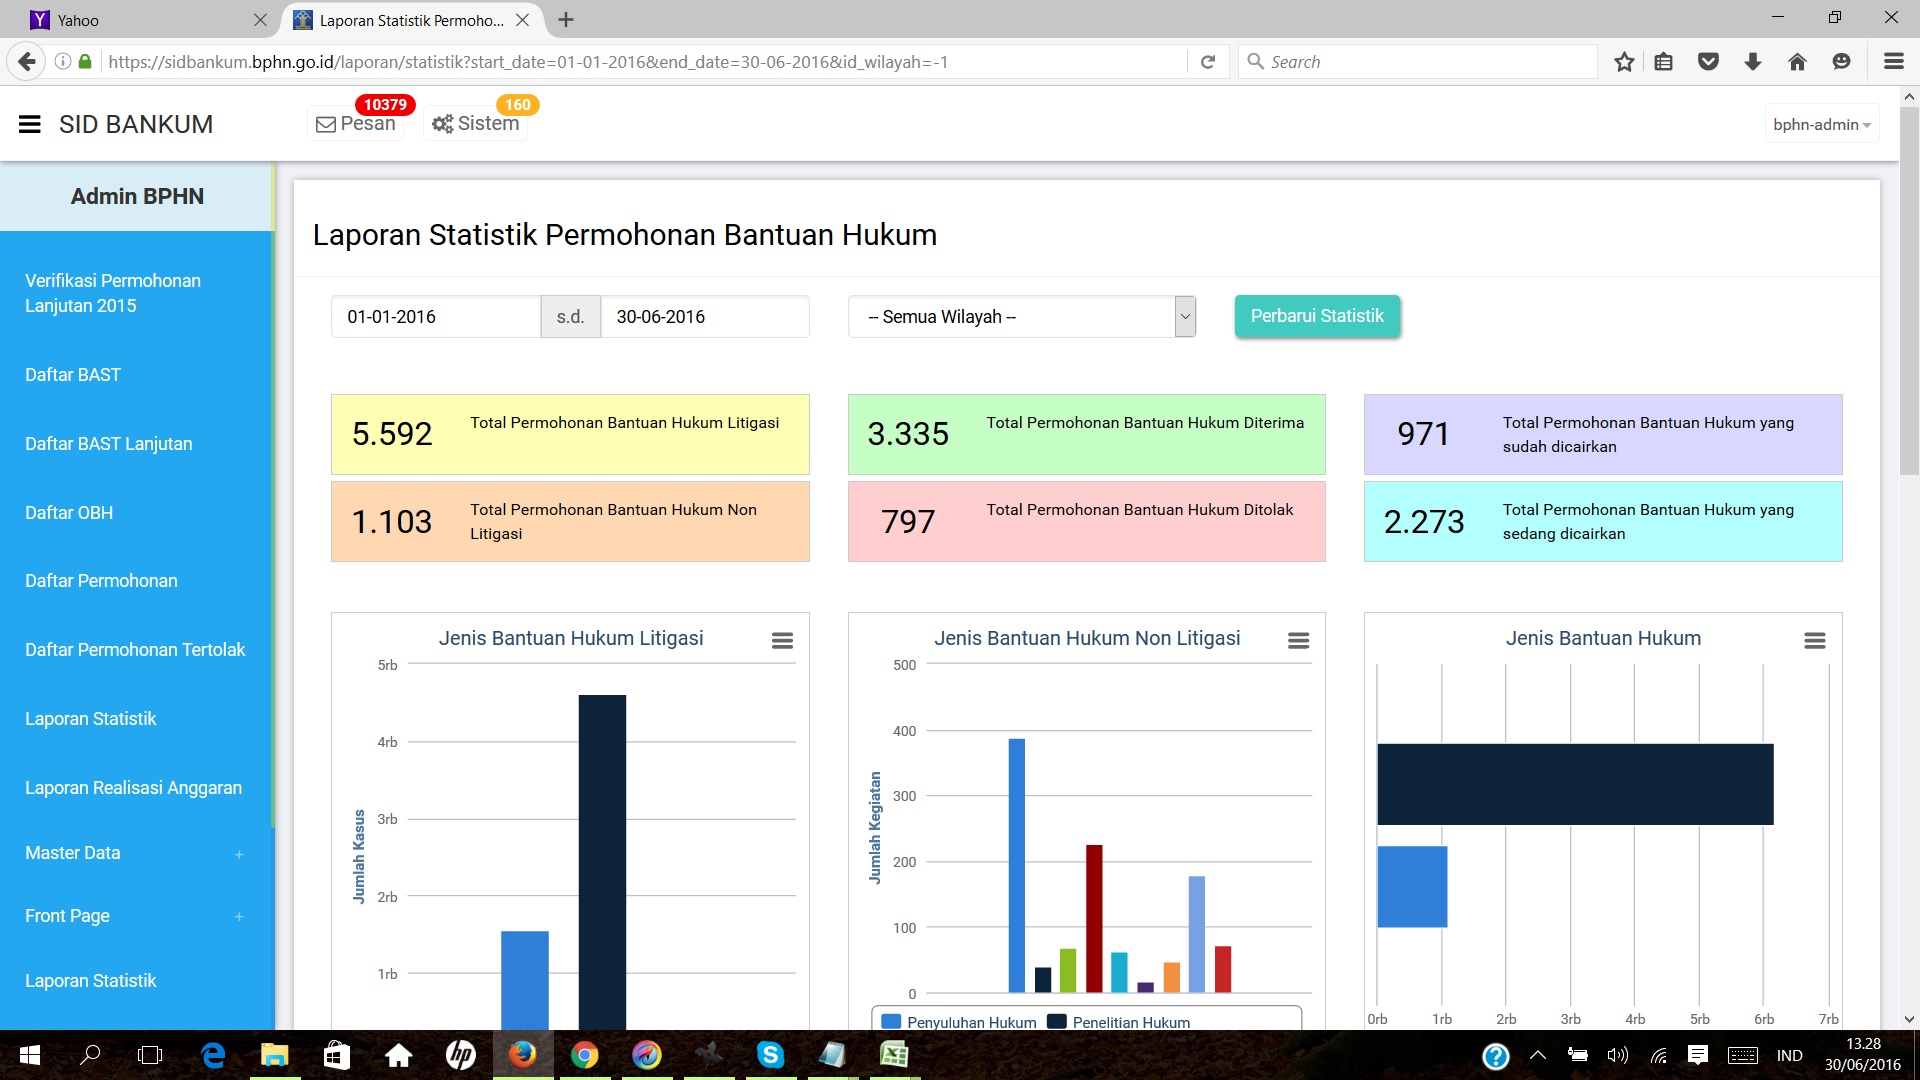This screenshot has height=1080, width=1920.
Task: Click start date field 01-01-2016
Action: click(436, 317)
